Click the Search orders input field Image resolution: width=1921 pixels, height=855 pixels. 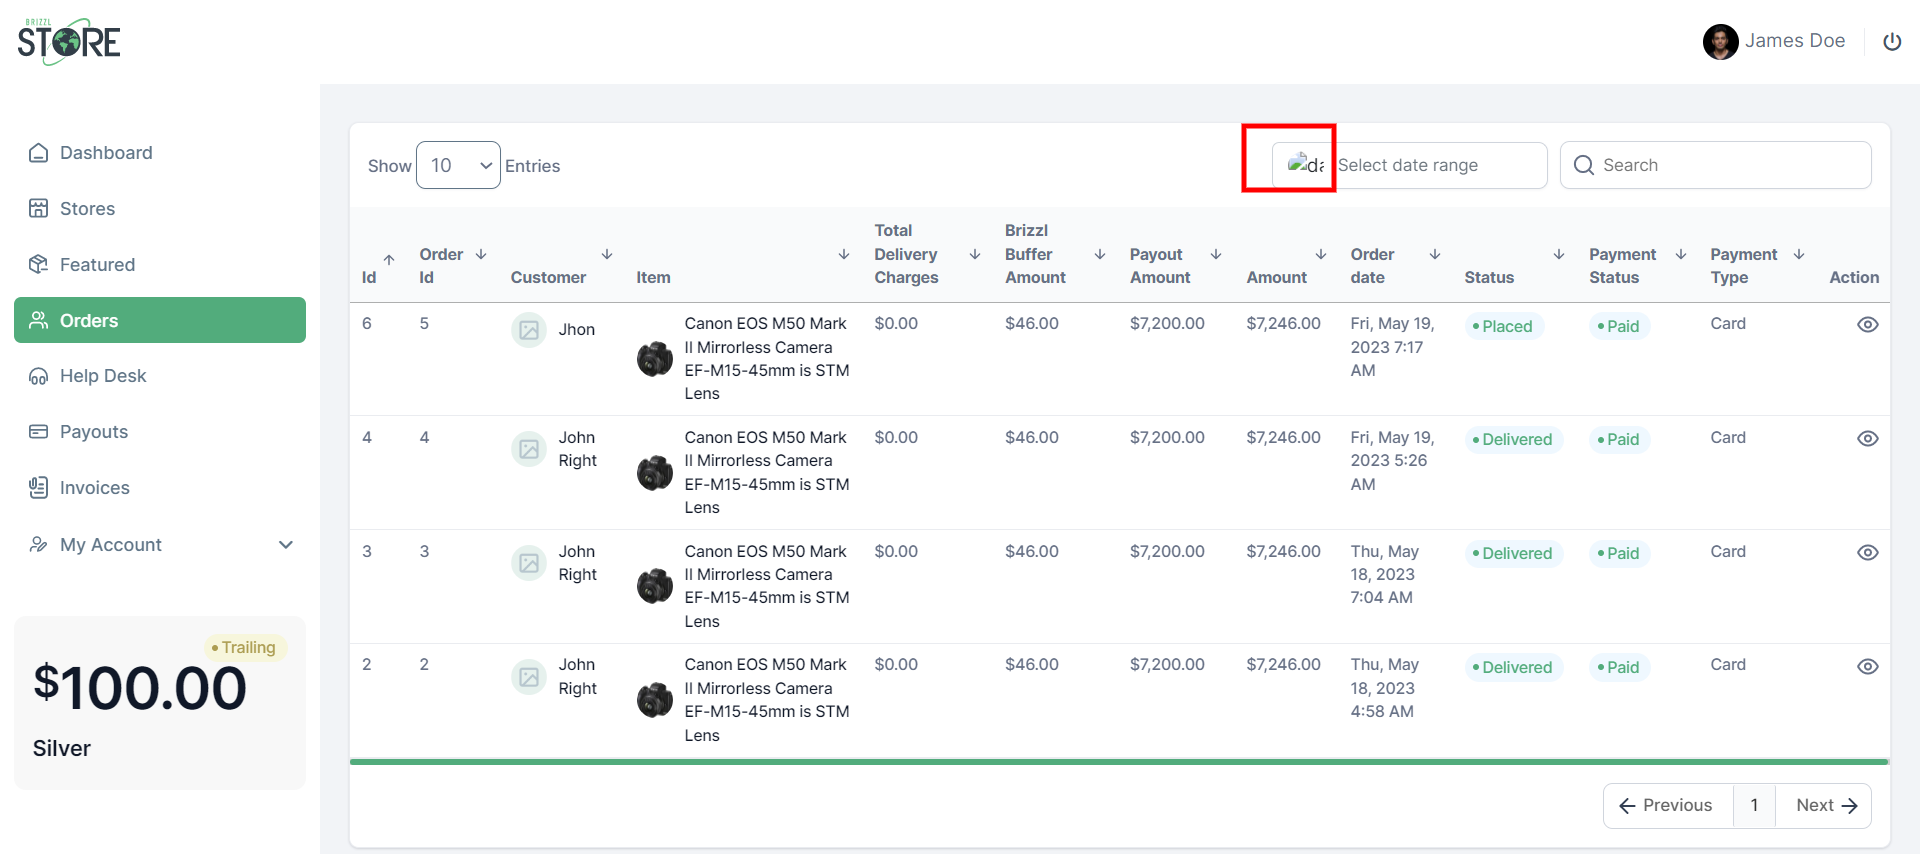[x=1729, y=165]
